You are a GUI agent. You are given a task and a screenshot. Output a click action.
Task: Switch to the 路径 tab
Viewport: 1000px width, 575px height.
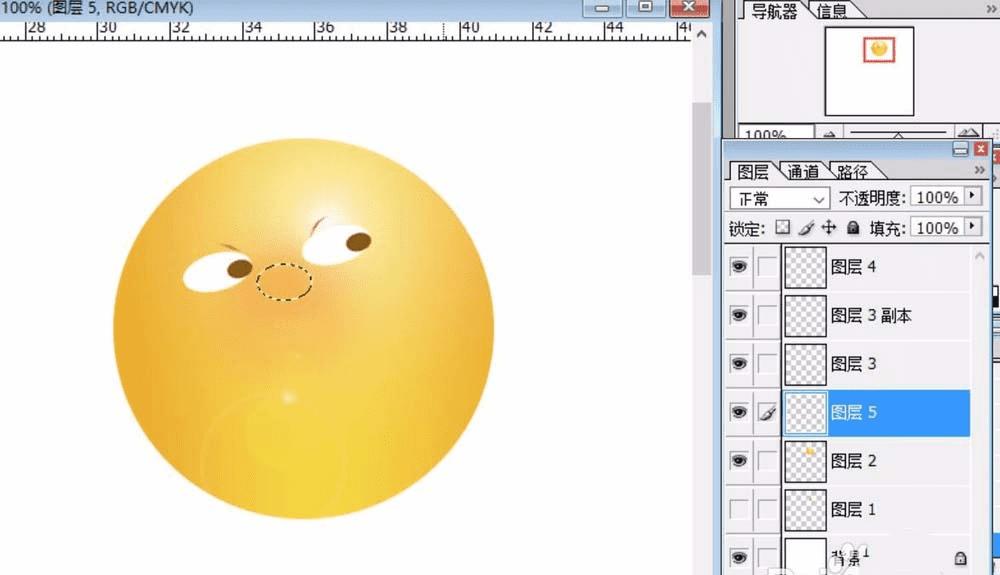point(853,171)
